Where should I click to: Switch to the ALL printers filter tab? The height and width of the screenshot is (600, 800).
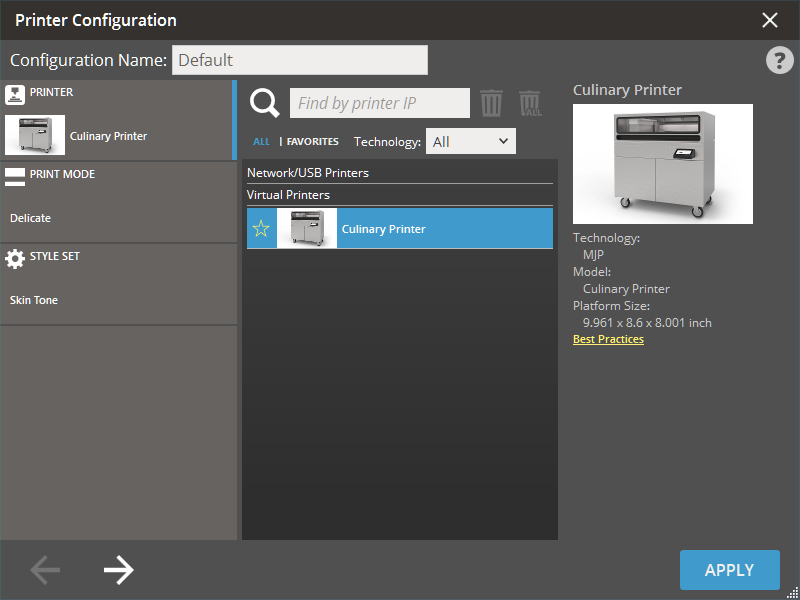coord(261,142)
